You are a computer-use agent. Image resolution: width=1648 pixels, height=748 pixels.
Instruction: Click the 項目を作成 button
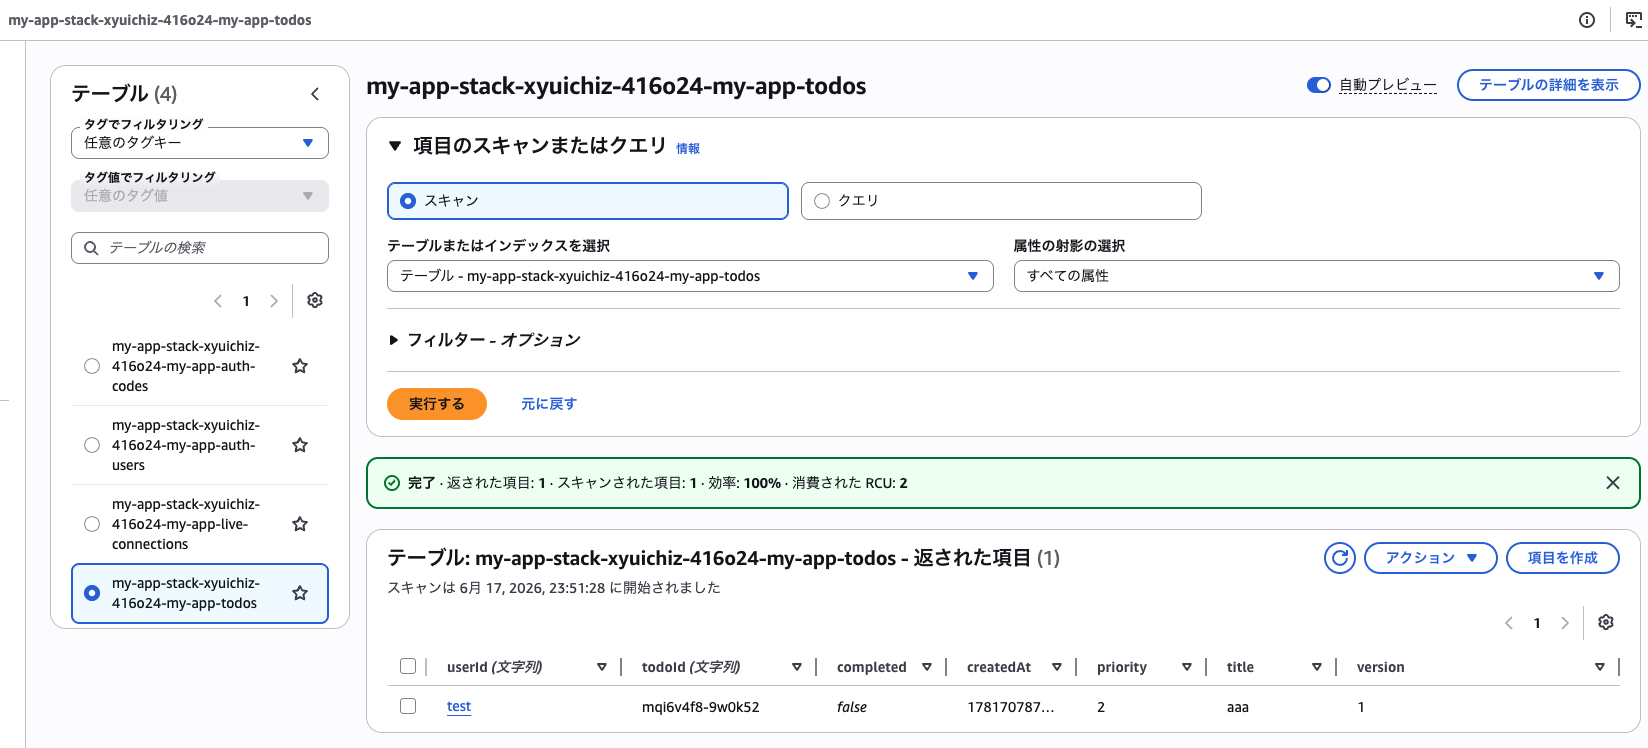point(1563,558)
